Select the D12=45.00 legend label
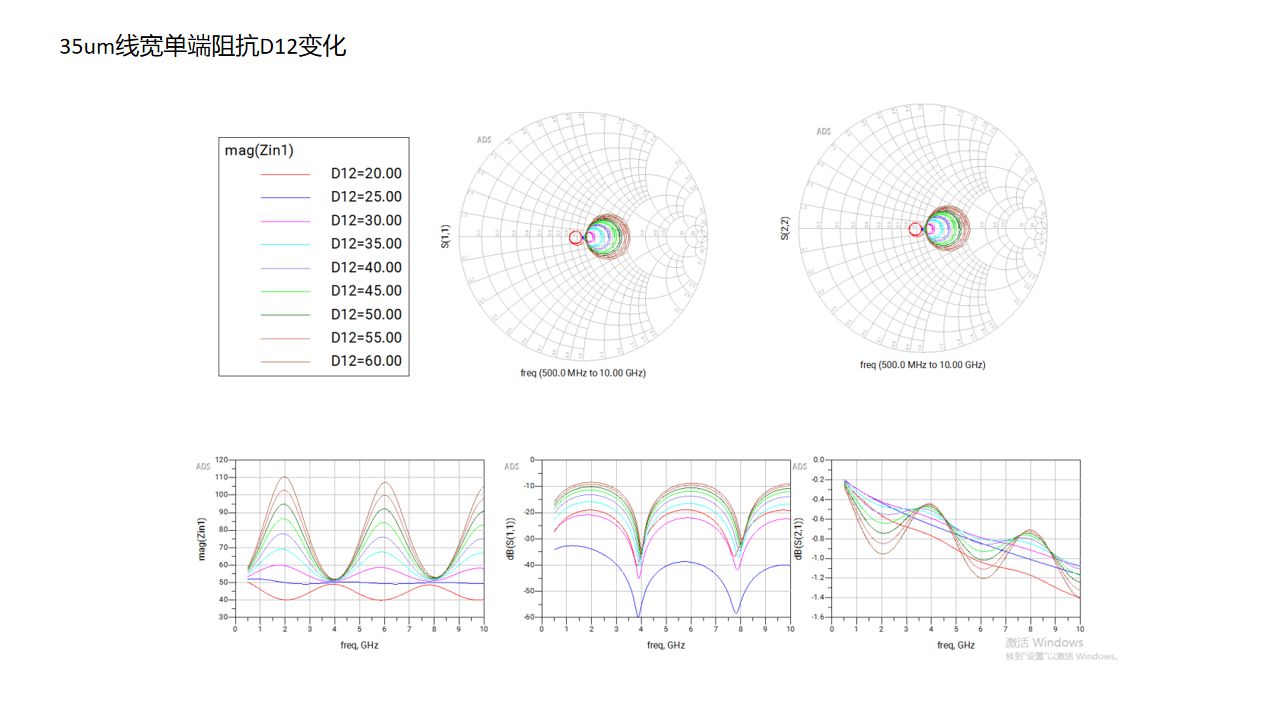 [x=366, y=291]
